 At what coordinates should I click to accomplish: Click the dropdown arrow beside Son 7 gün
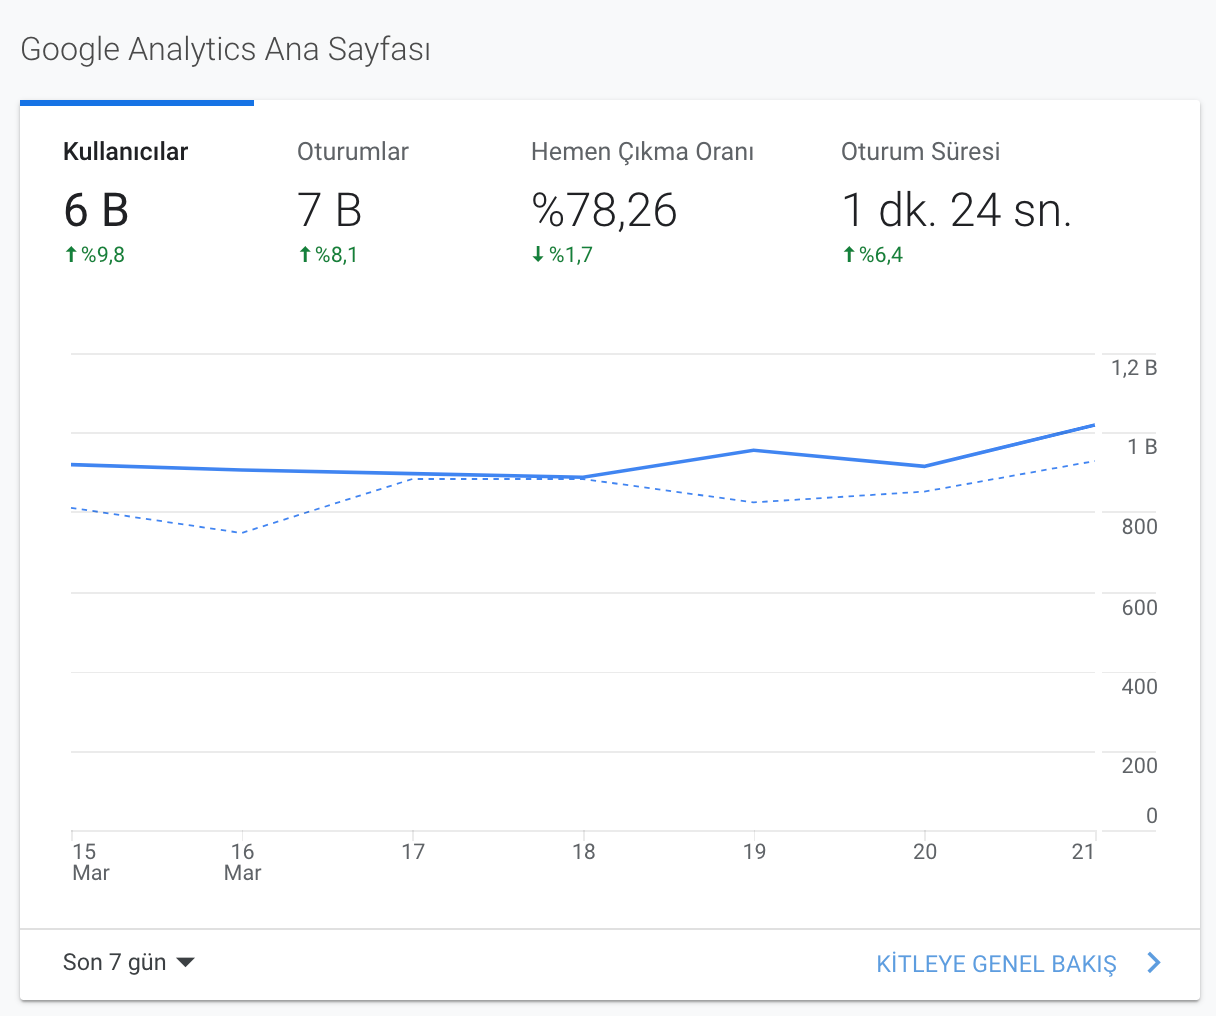click(185, 963)
